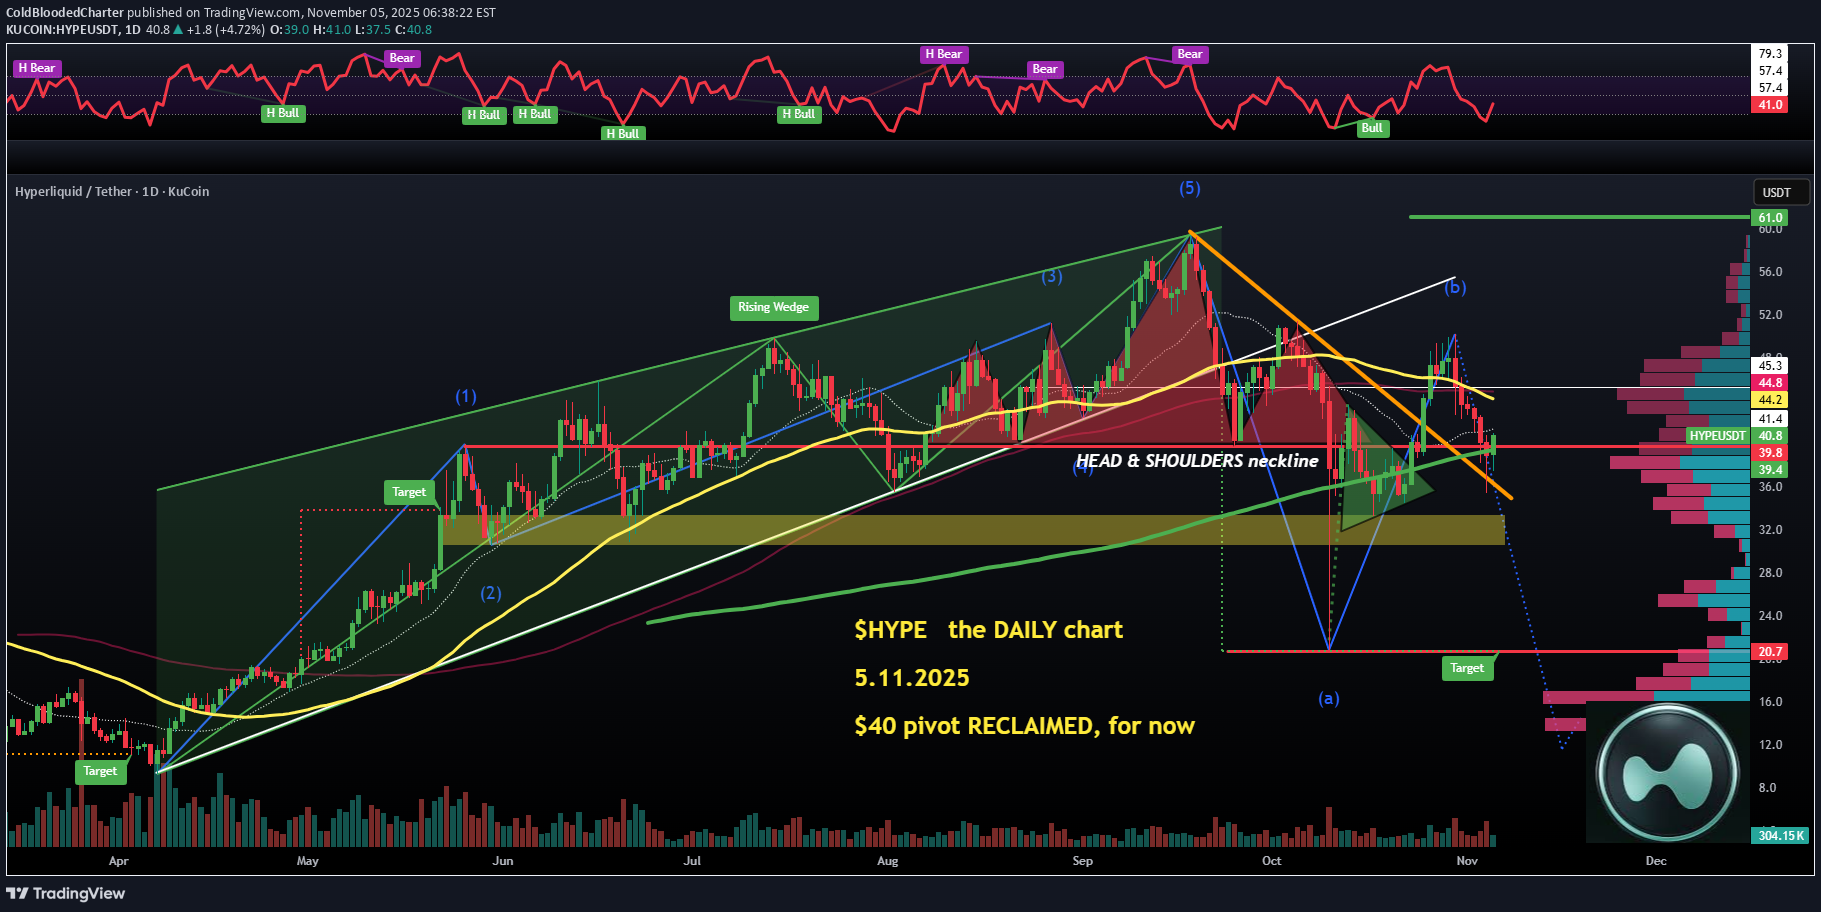Screen dimensions: 1821x912
Task: Select the 61.0 green price label
Action: click(x=1770, y=218)
